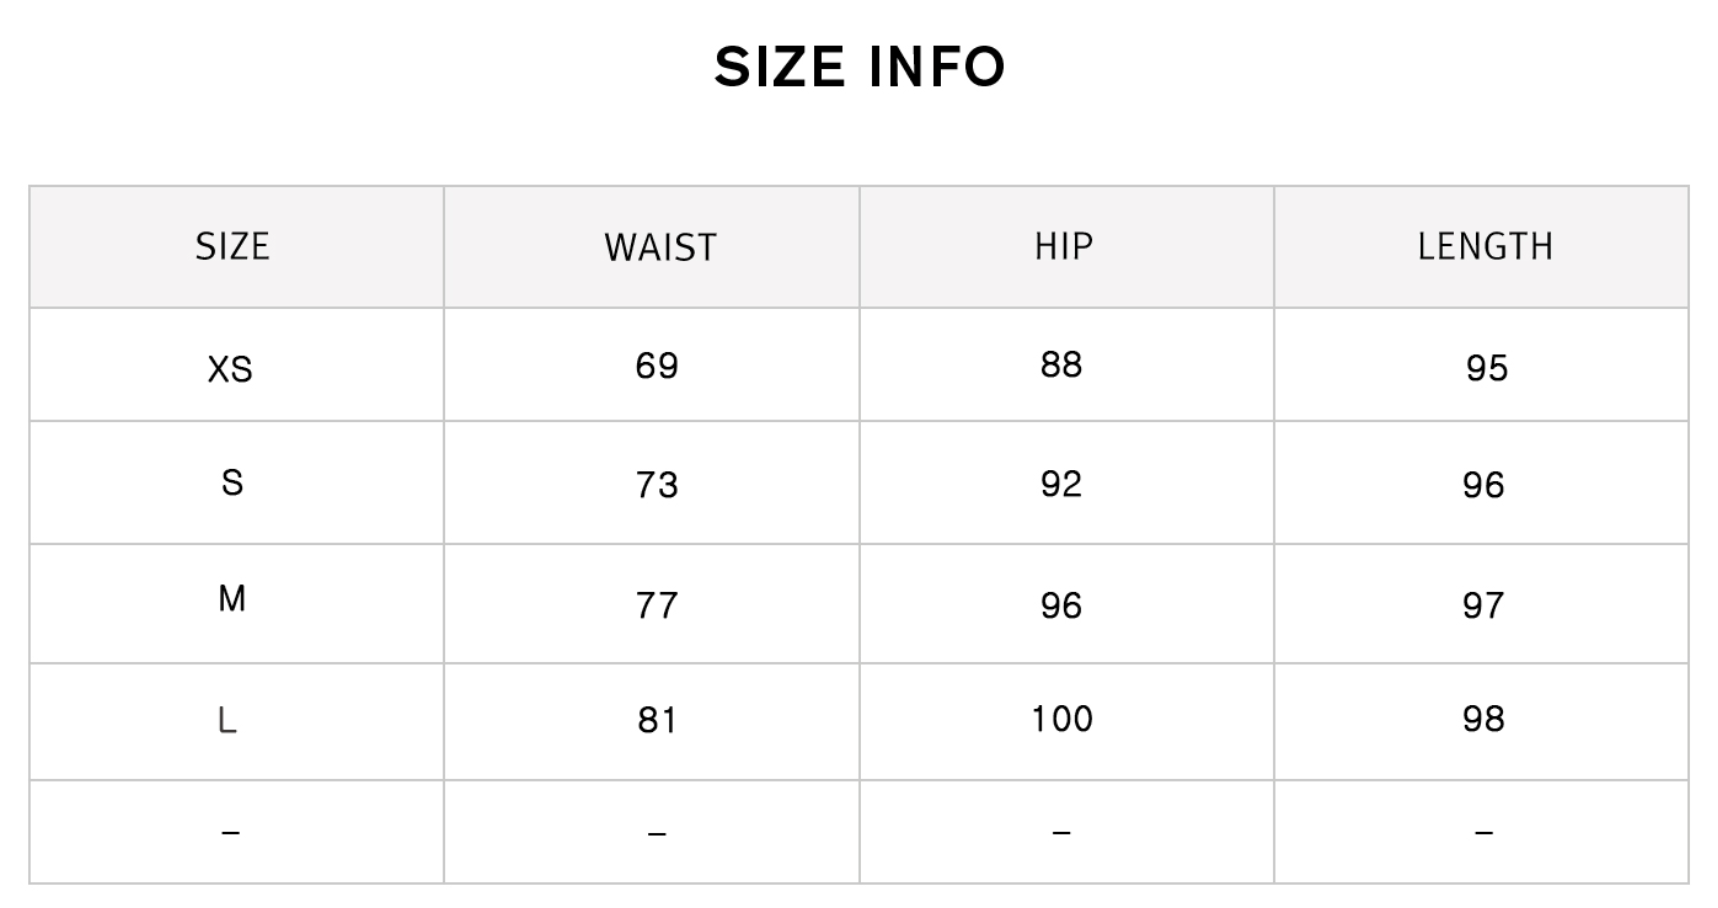The image size is (1718, 908).
Task: Click hip value 92
Action: point(1061,484)
